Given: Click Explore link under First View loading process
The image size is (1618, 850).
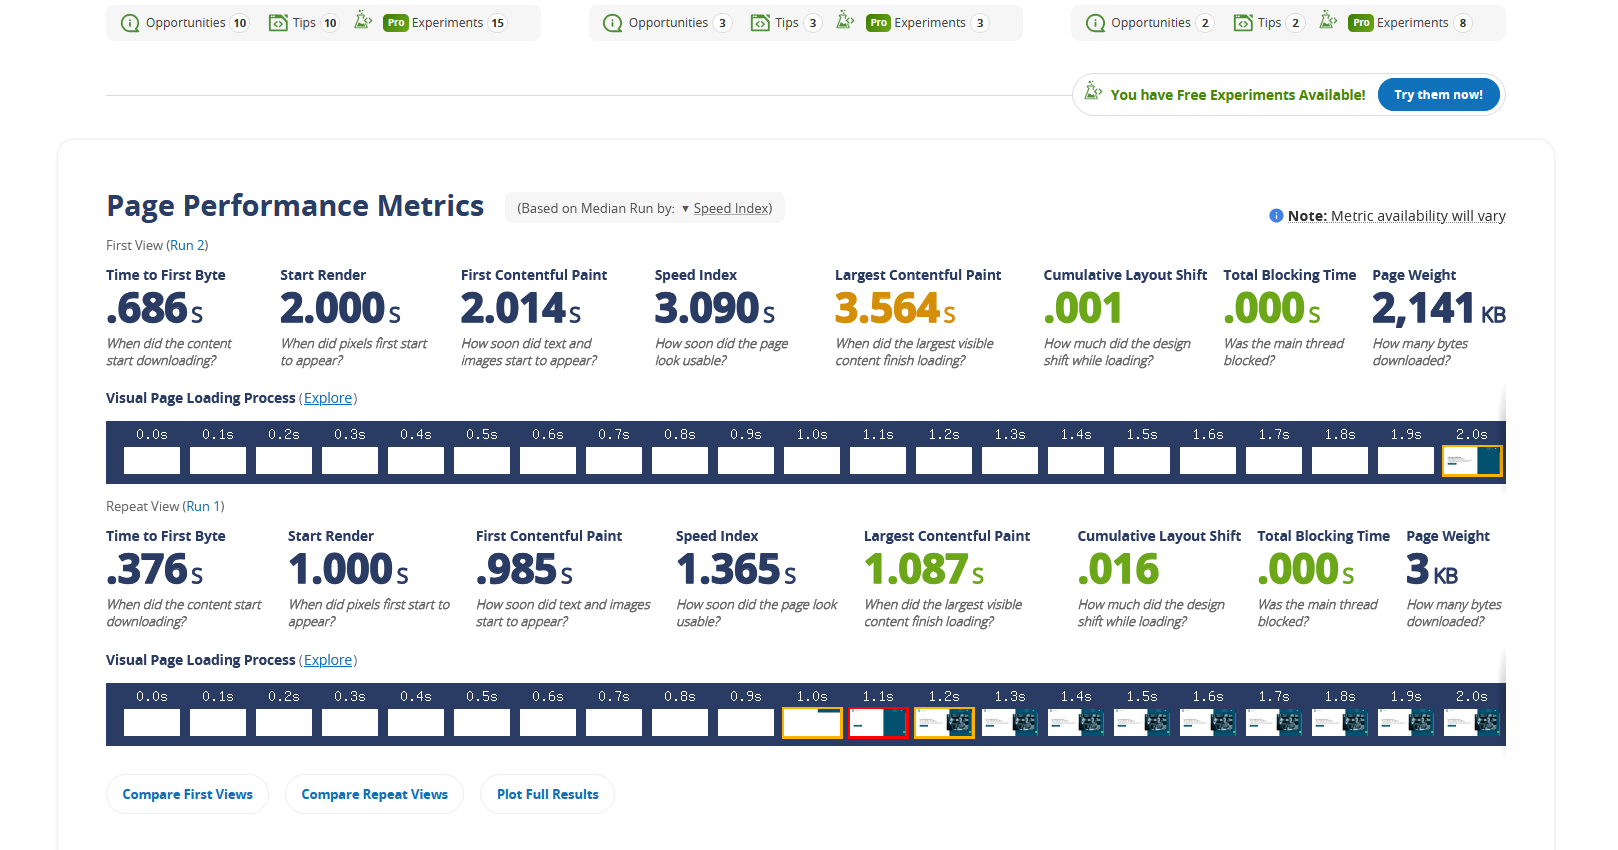Looking at the screenshot, I should pos(328,398).
